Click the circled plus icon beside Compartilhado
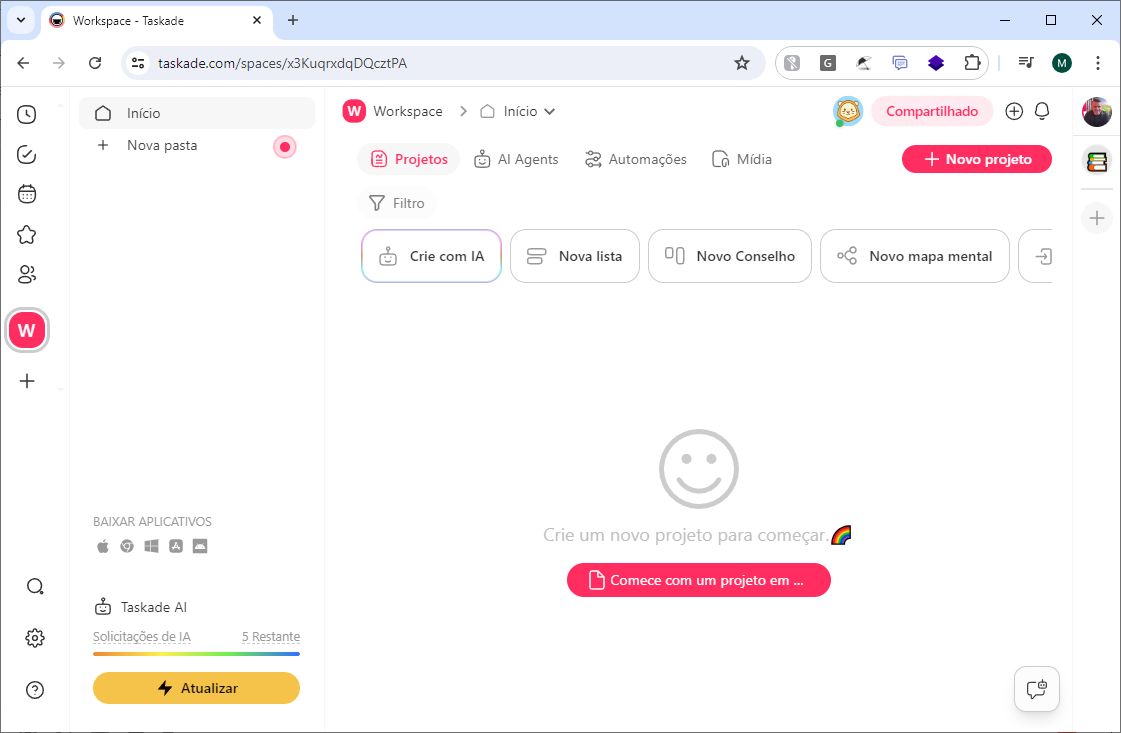Viewport: 1121px width, 733px height. coord(1014,112)
